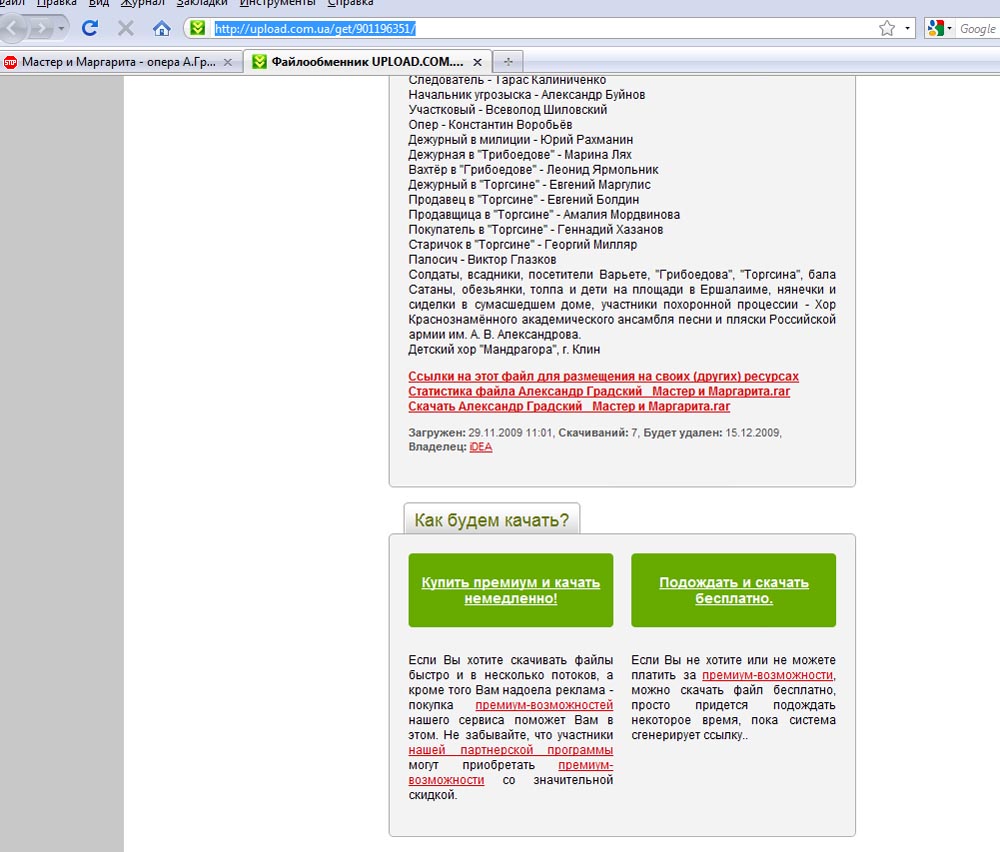Open the Скачать Александр Градский rar link

point(569,406)
